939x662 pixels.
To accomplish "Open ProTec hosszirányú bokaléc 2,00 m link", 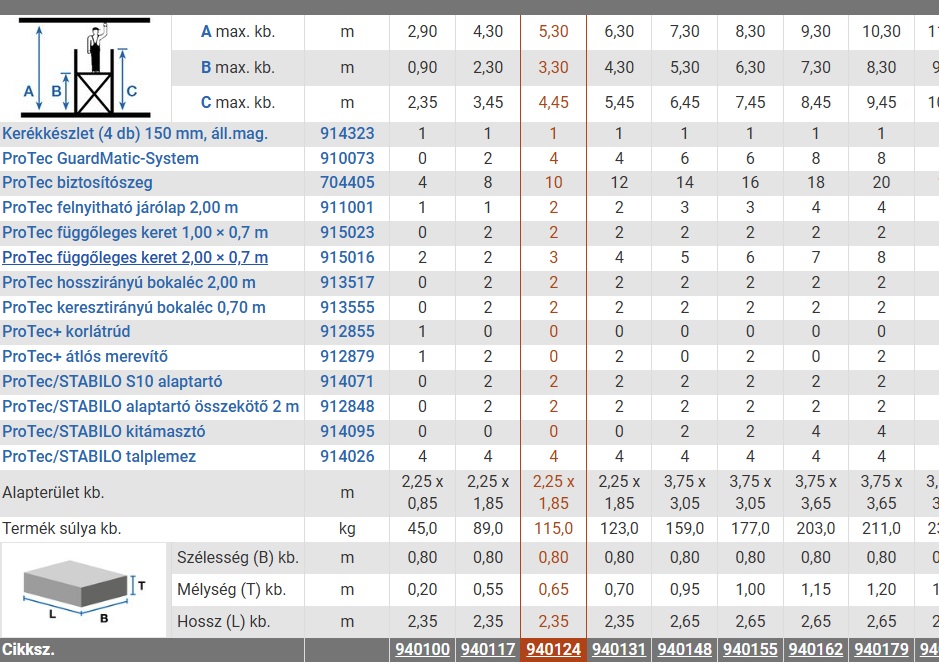I will (129, 282).
